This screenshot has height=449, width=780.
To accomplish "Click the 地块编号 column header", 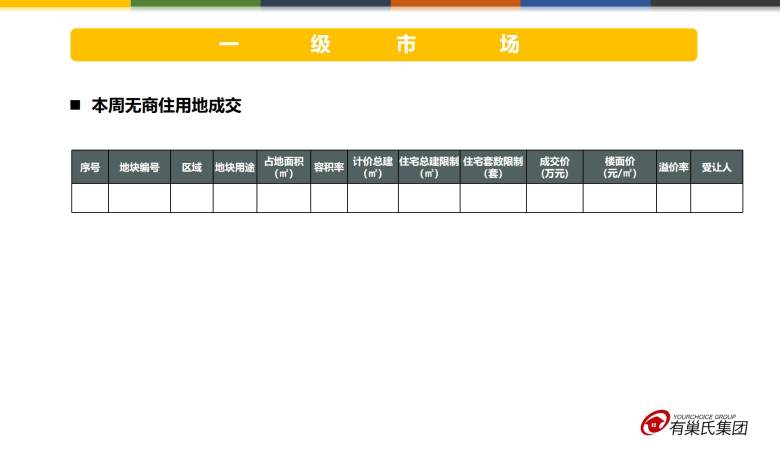I will 139,167.
